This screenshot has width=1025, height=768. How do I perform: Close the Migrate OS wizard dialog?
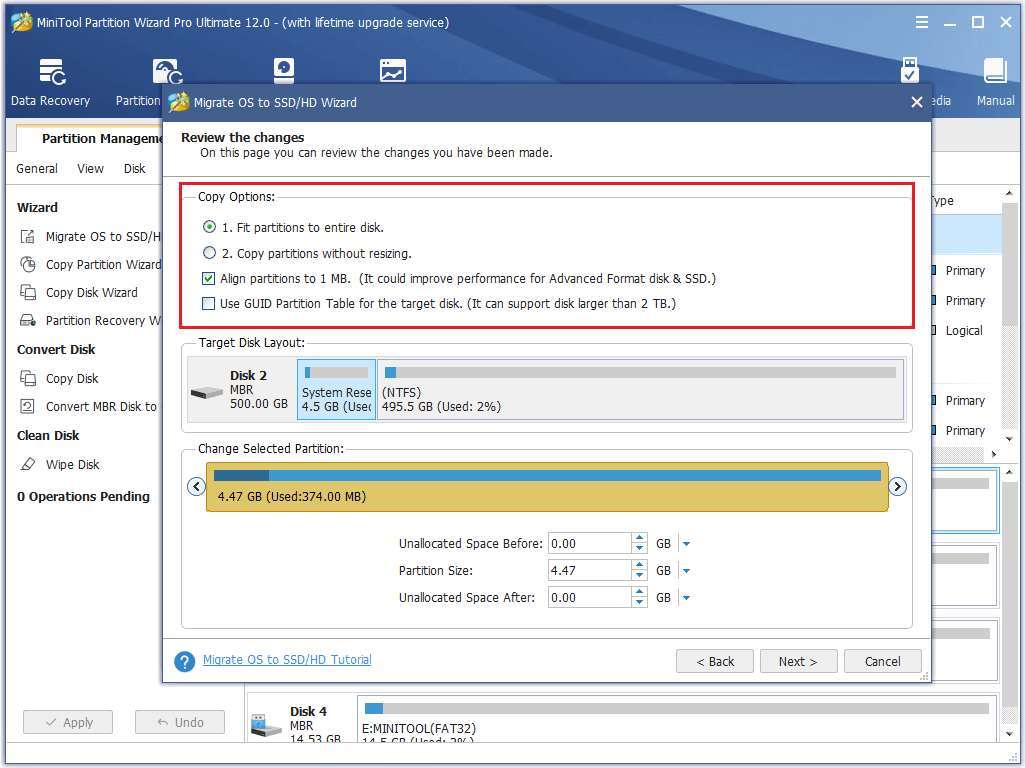916,102
